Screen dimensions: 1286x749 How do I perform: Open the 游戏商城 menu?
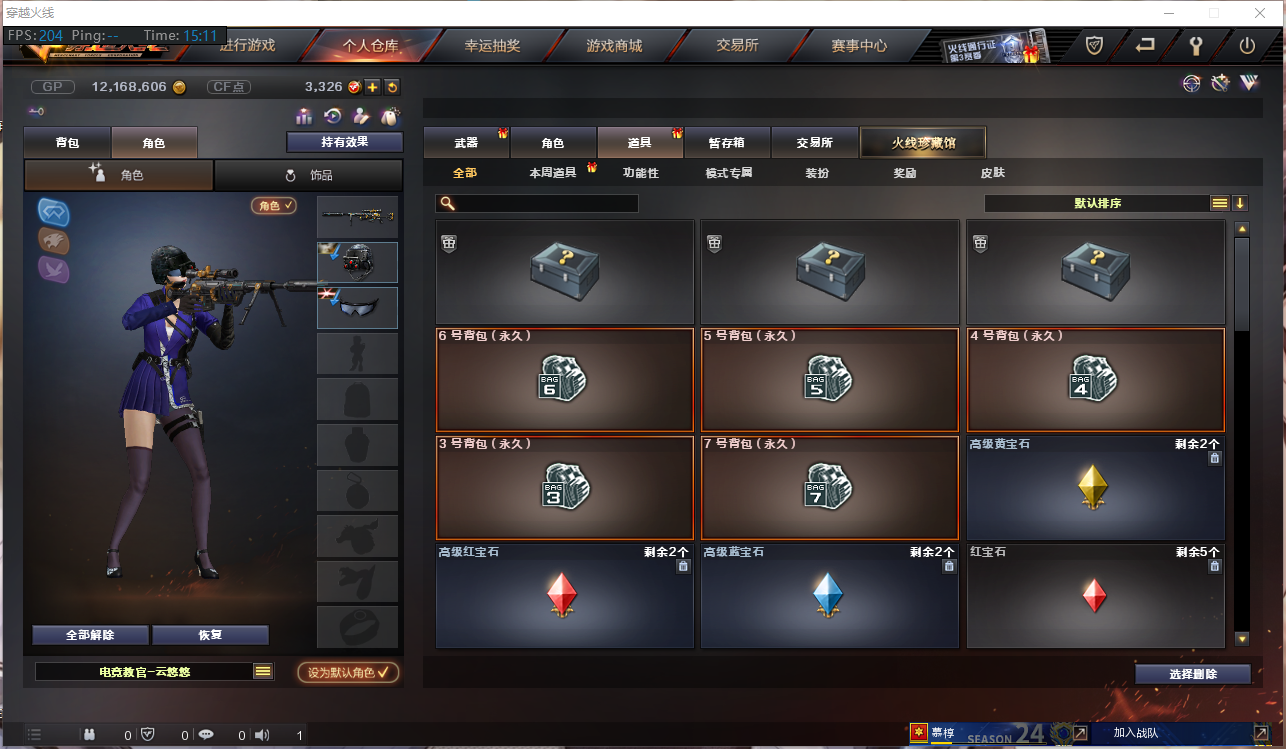pyautogui.click(x=614, y=46)
